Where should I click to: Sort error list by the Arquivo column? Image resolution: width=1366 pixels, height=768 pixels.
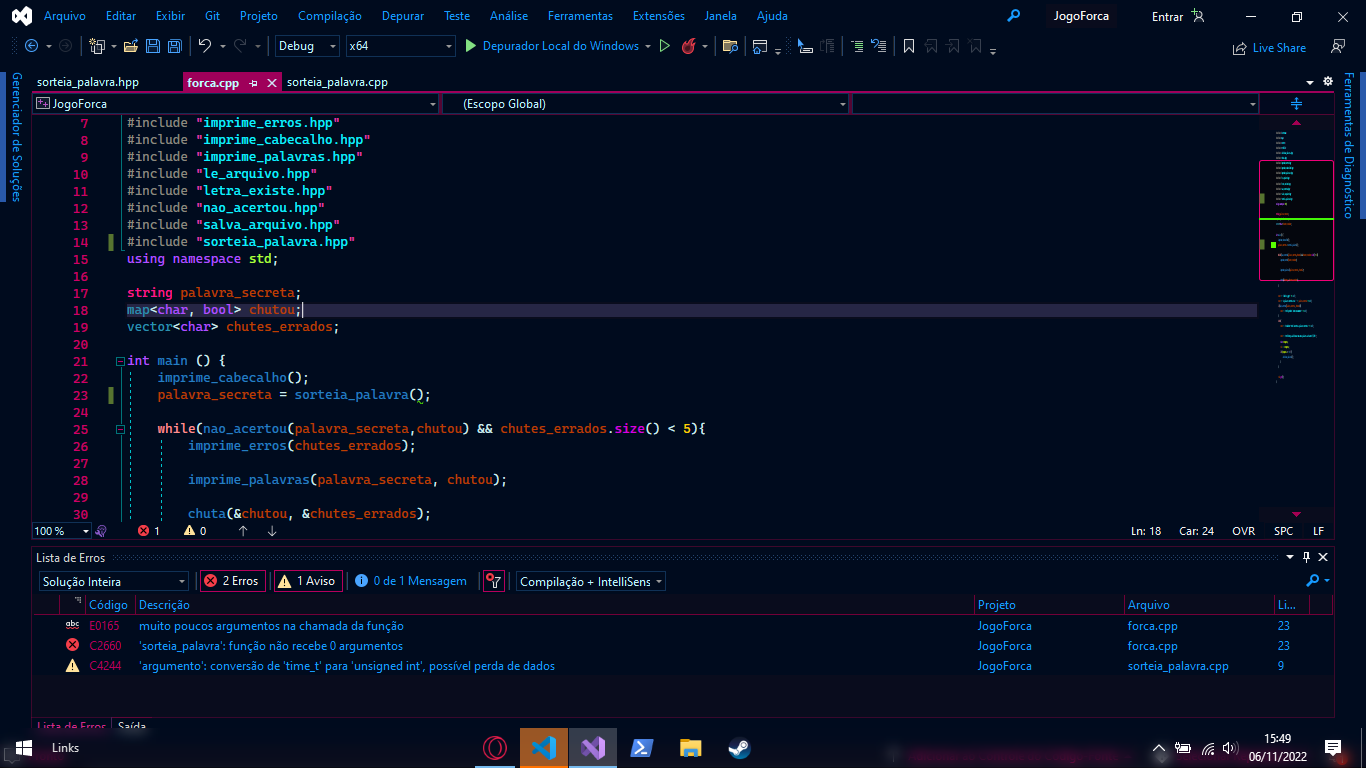point(1199,605)
